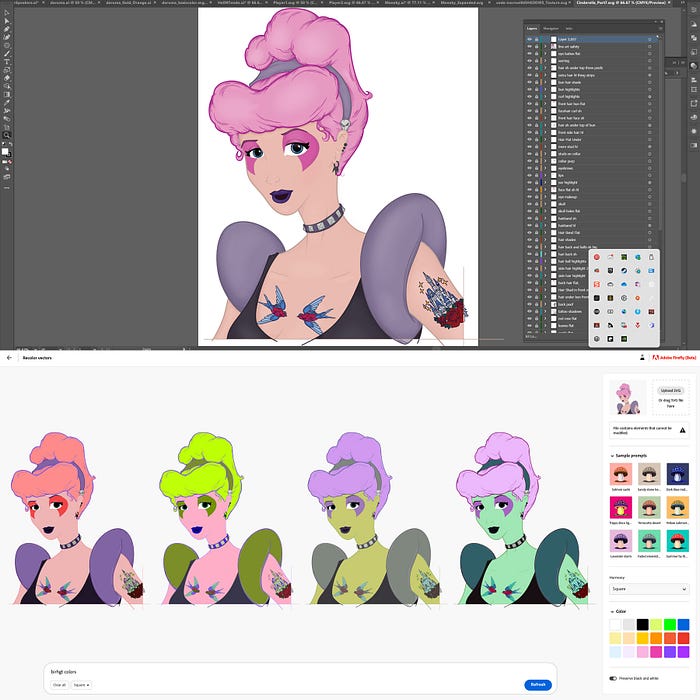Viewport: 700px width, 700px height.
Task: Click the white fill color box in toolbar
Action: coord(5,151)
